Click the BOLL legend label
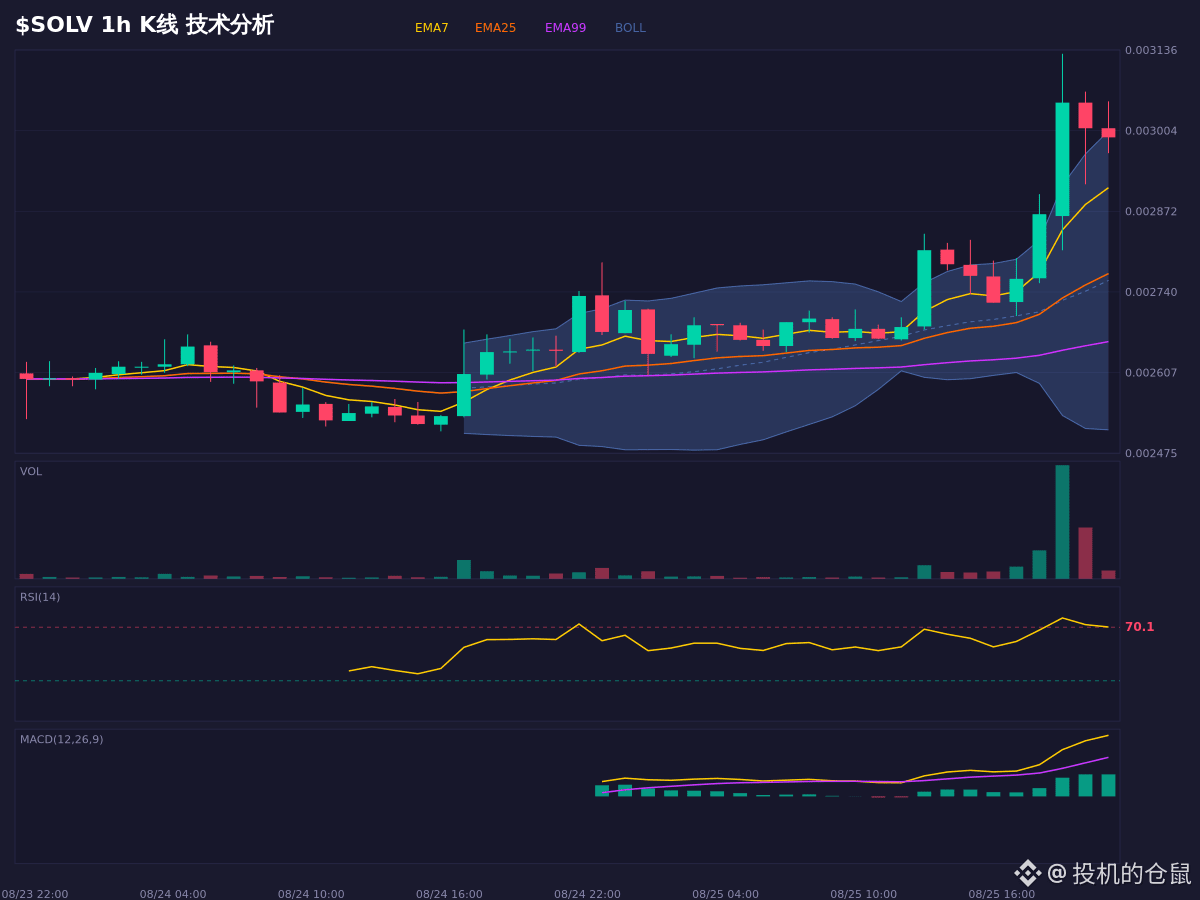 (x=630, y=28)
